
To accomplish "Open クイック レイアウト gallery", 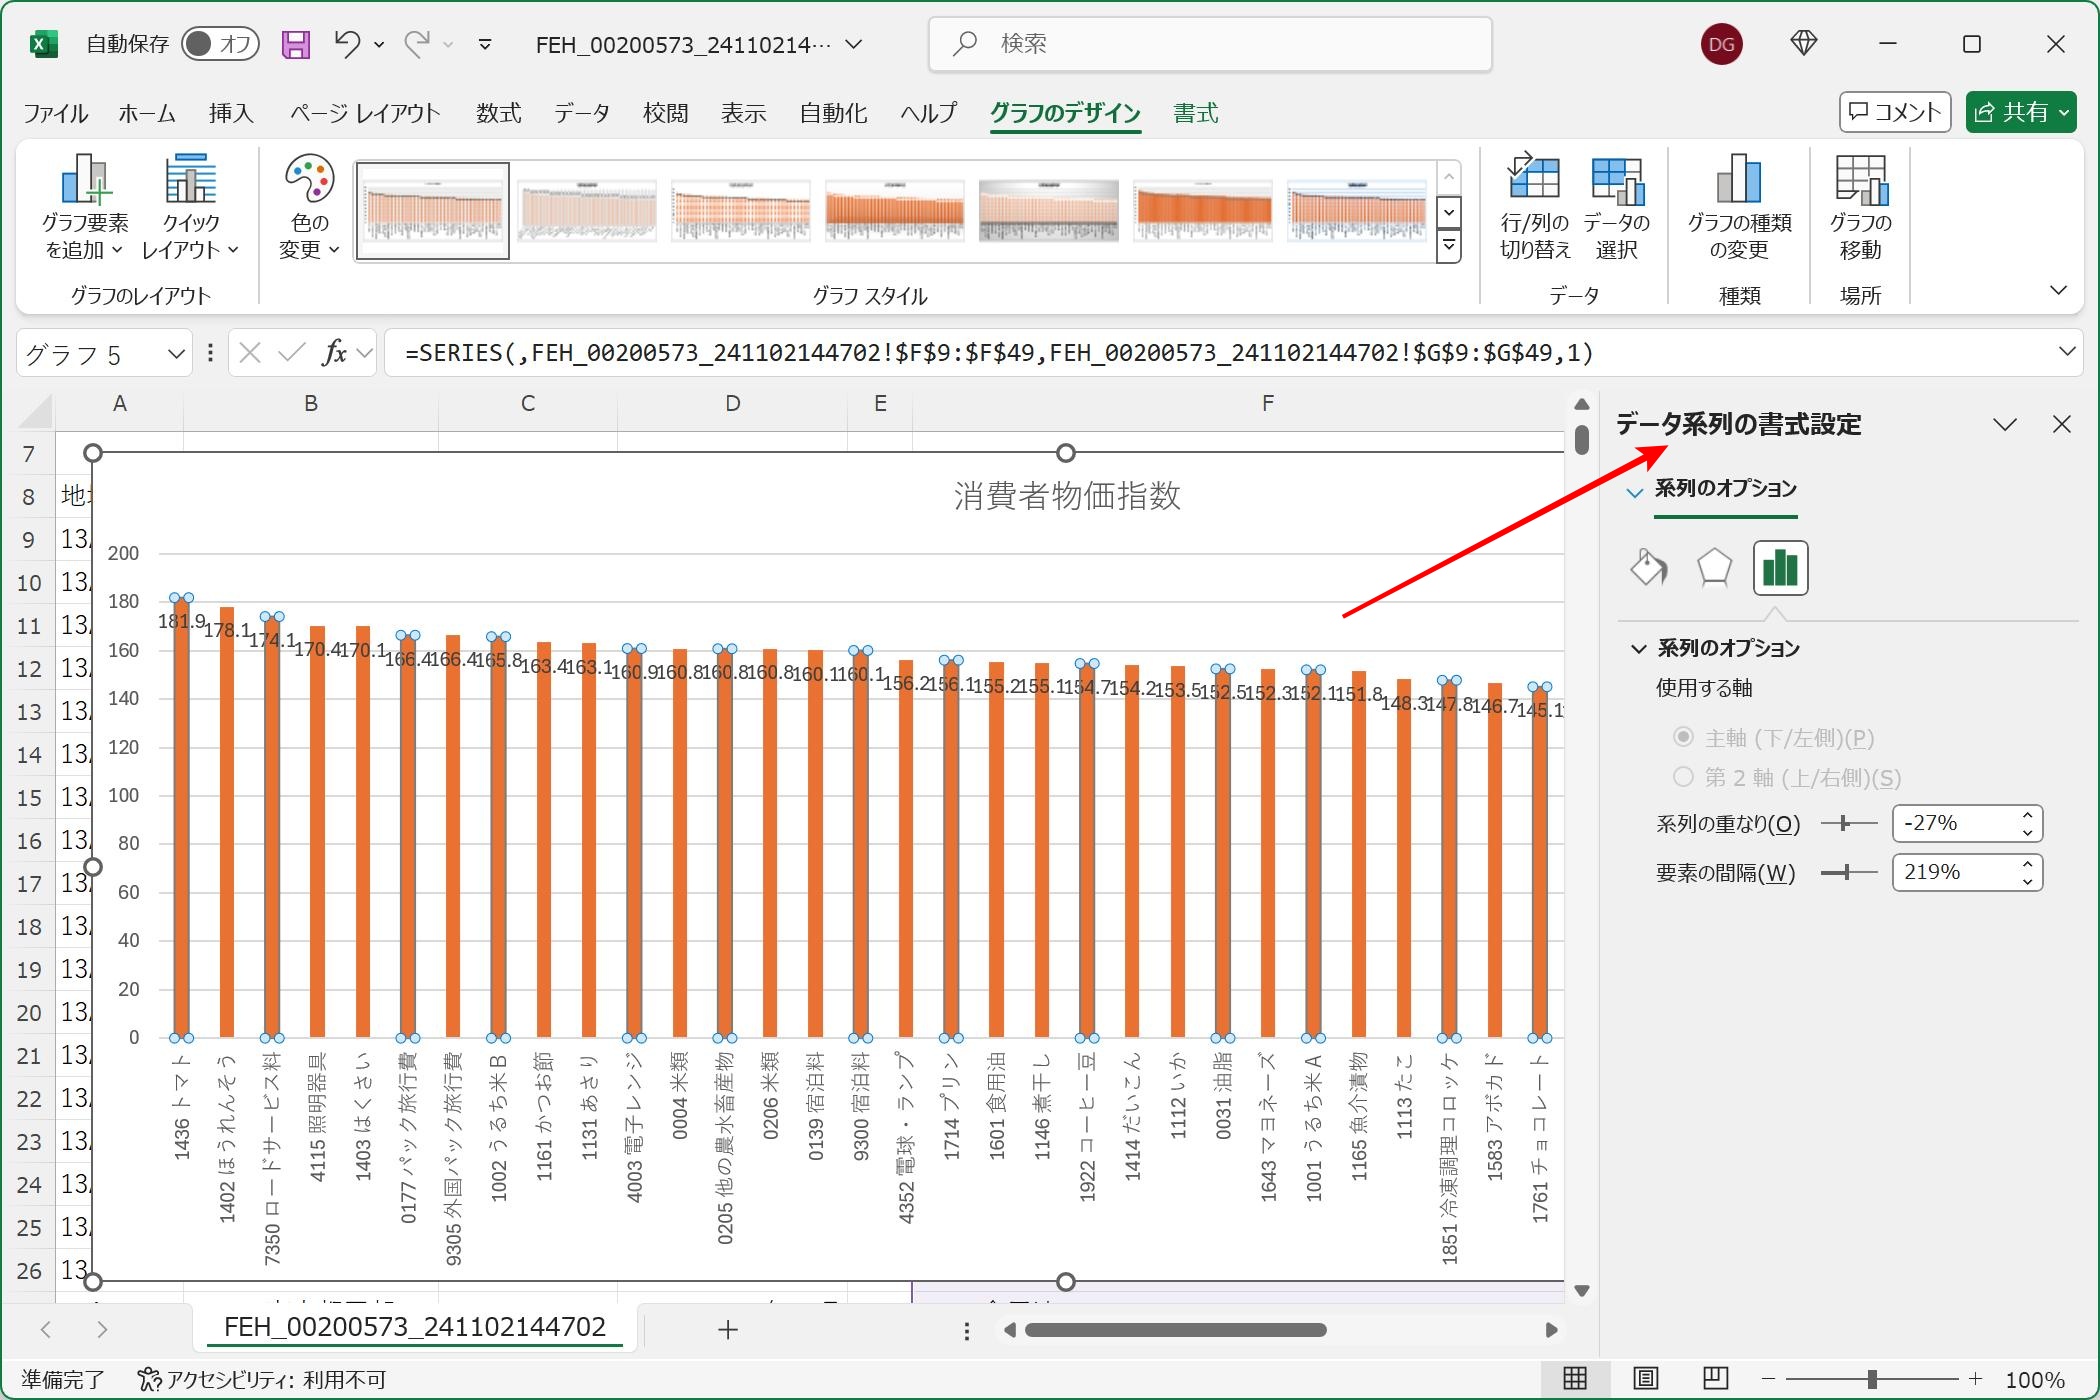I will tap(190, 207).
